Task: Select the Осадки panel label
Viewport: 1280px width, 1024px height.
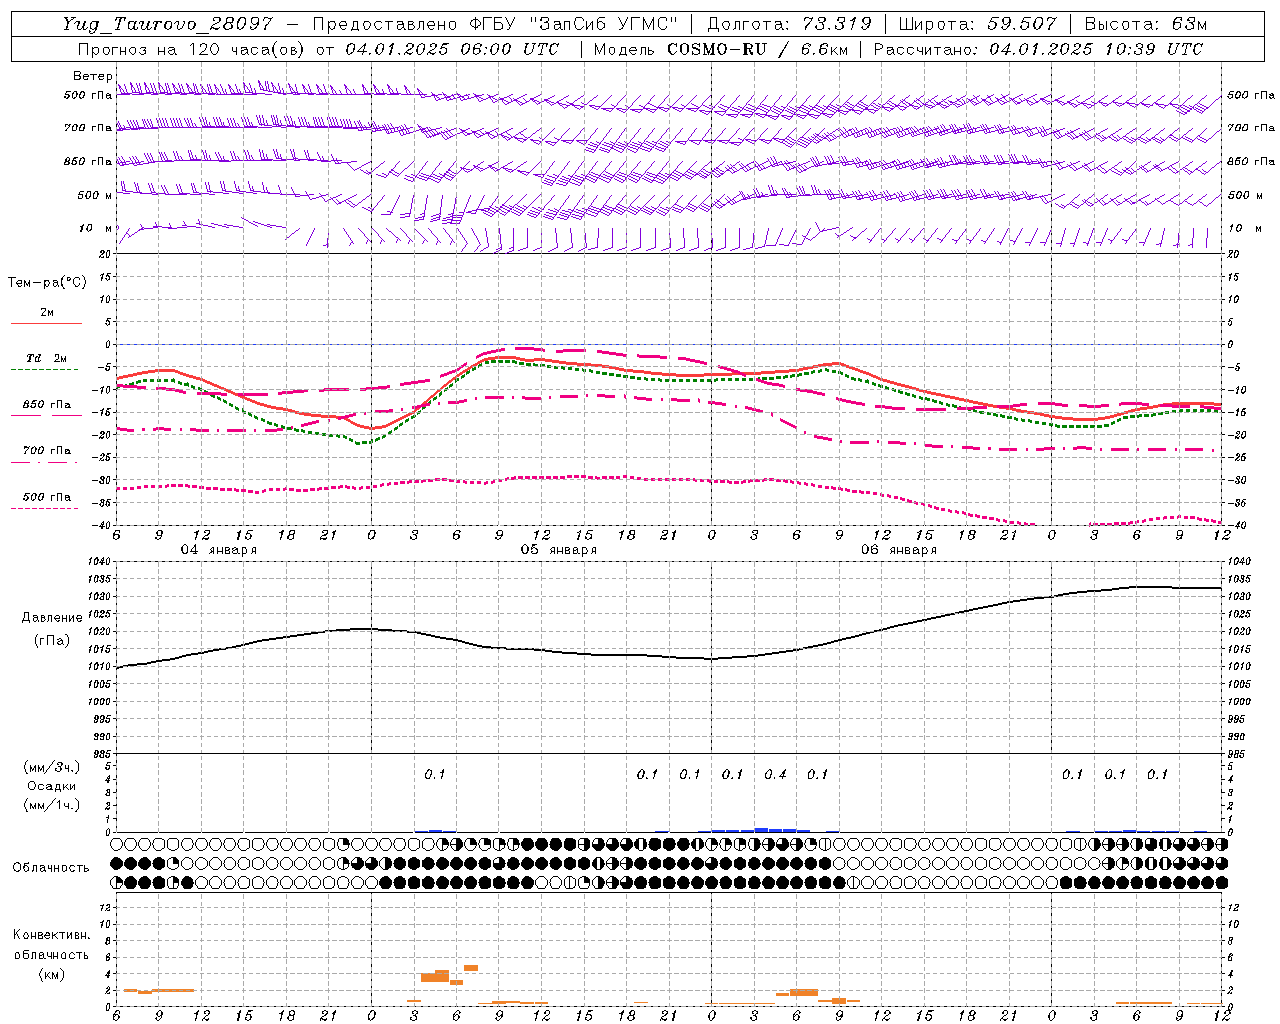Action: coord(52,786)
